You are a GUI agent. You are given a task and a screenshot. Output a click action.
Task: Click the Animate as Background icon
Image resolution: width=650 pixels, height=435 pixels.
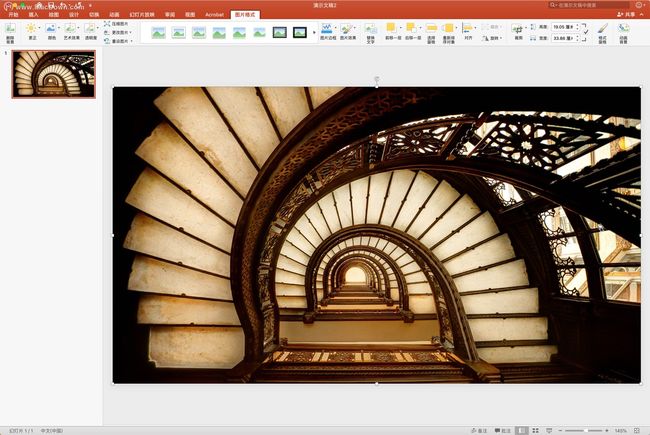pos(623,29)
